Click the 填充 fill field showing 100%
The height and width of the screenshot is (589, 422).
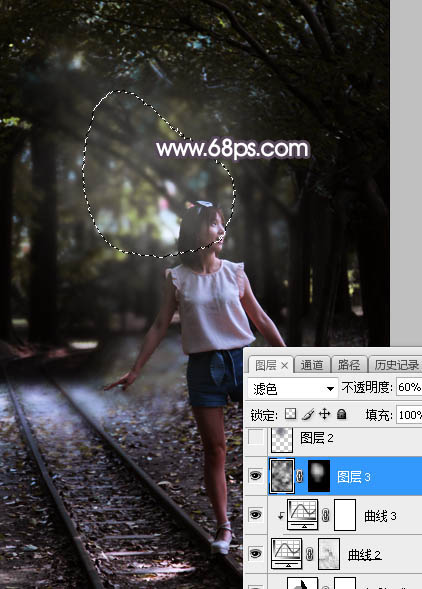point(409,415)
